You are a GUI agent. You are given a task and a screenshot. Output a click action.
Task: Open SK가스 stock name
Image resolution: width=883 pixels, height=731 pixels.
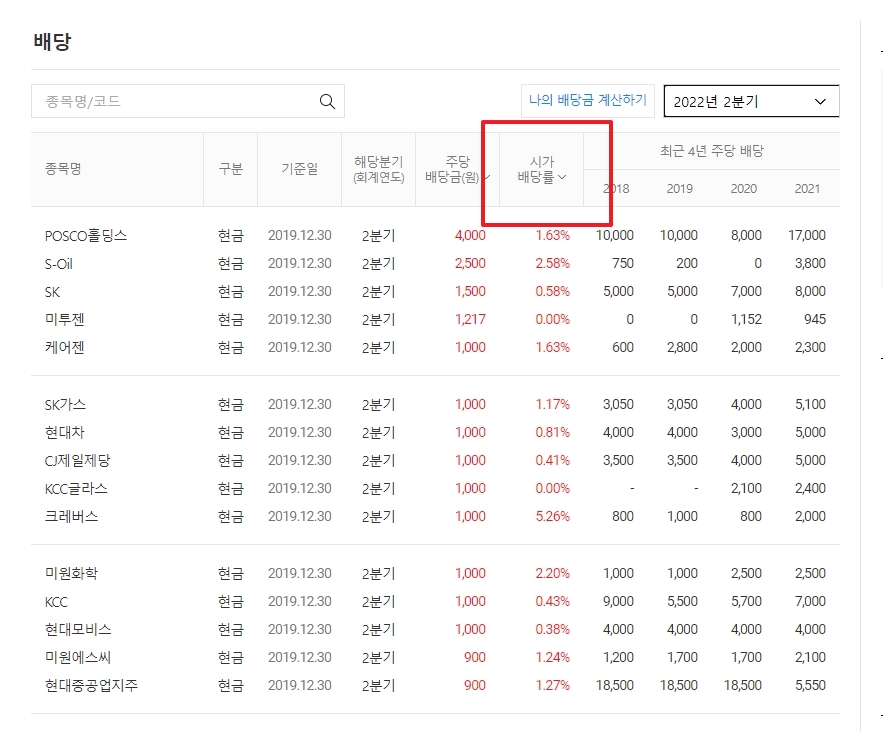click(65, 404)
